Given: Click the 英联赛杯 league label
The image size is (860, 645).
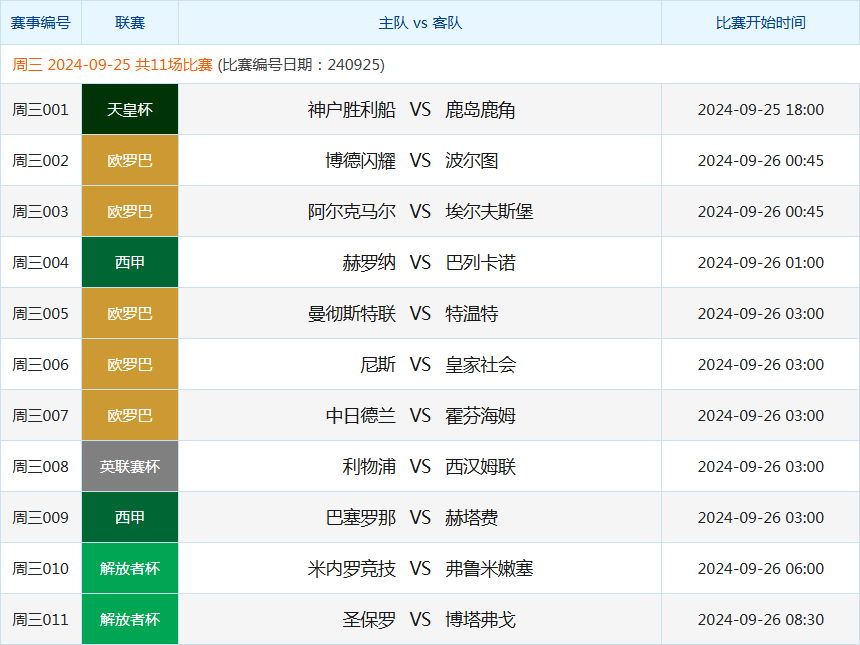Looking at the screenshot, I should coord(130,466).
